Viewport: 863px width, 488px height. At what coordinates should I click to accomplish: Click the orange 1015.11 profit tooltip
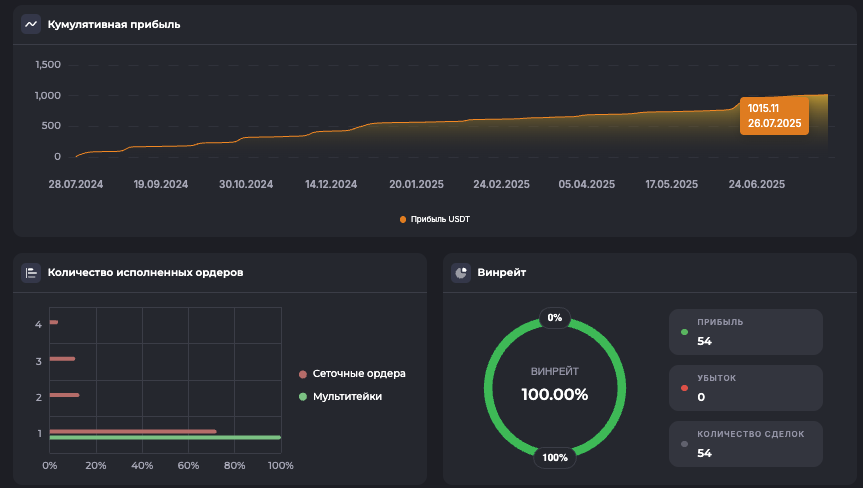(x=774, y=115)
